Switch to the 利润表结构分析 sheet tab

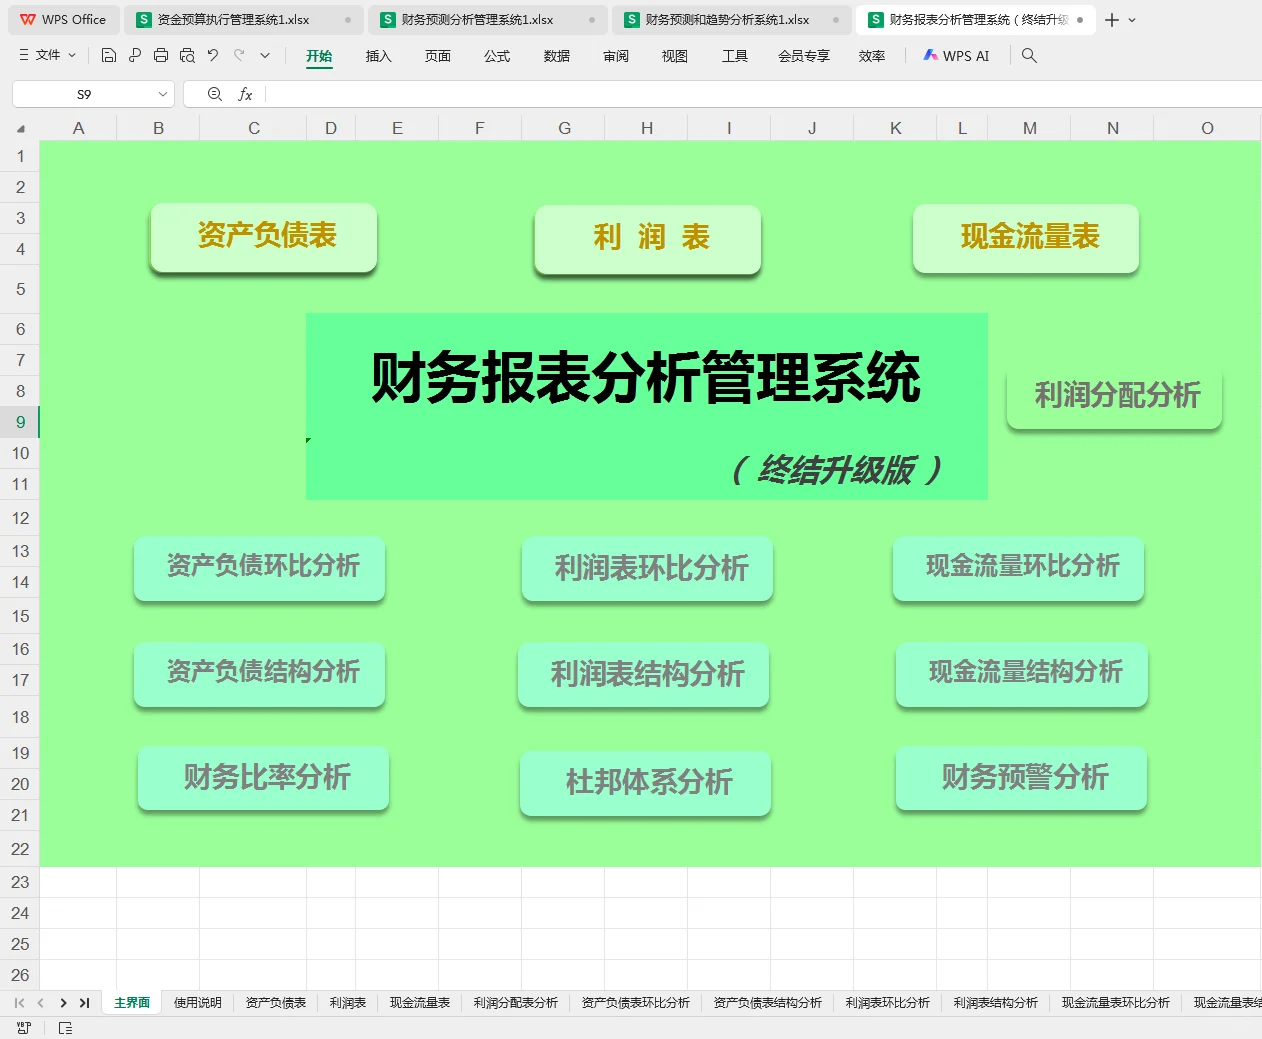coord(995,1002)
